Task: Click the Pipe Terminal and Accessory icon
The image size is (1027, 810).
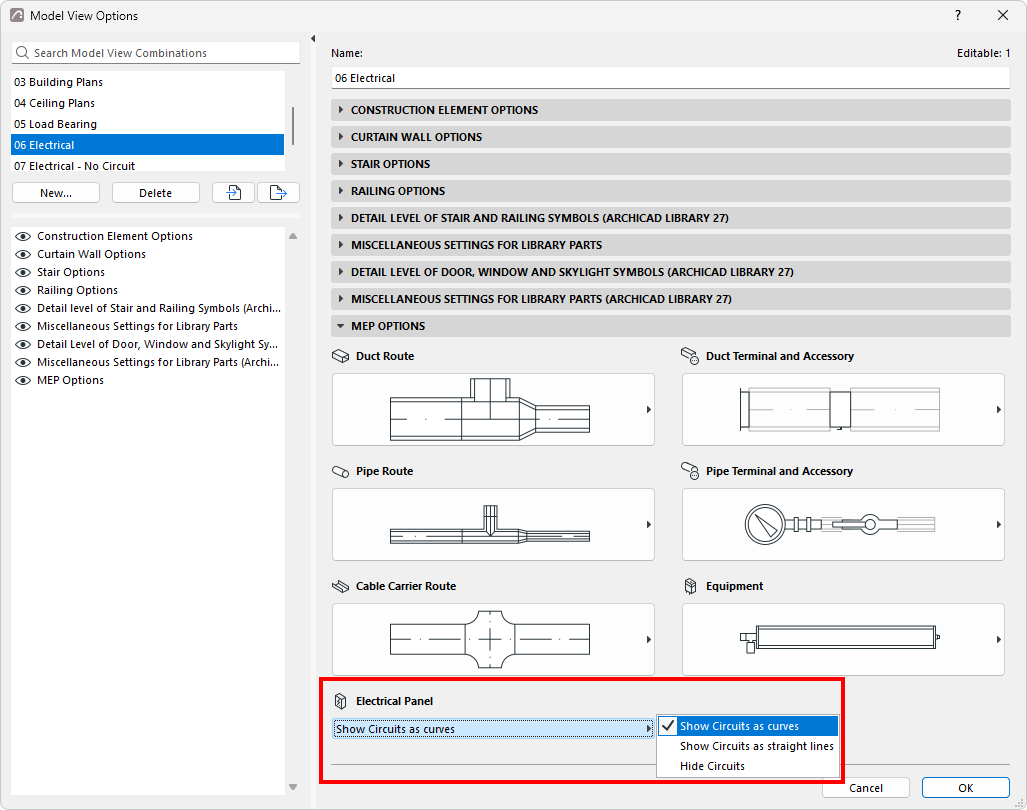Action: pyautogui.click(x=690, y=471)
